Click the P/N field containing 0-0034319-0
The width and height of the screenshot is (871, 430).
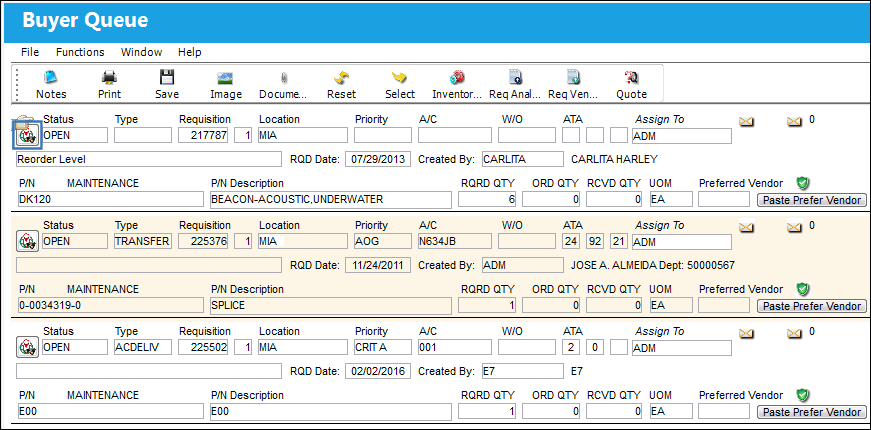pyautogui.click(x=111, y=306)
